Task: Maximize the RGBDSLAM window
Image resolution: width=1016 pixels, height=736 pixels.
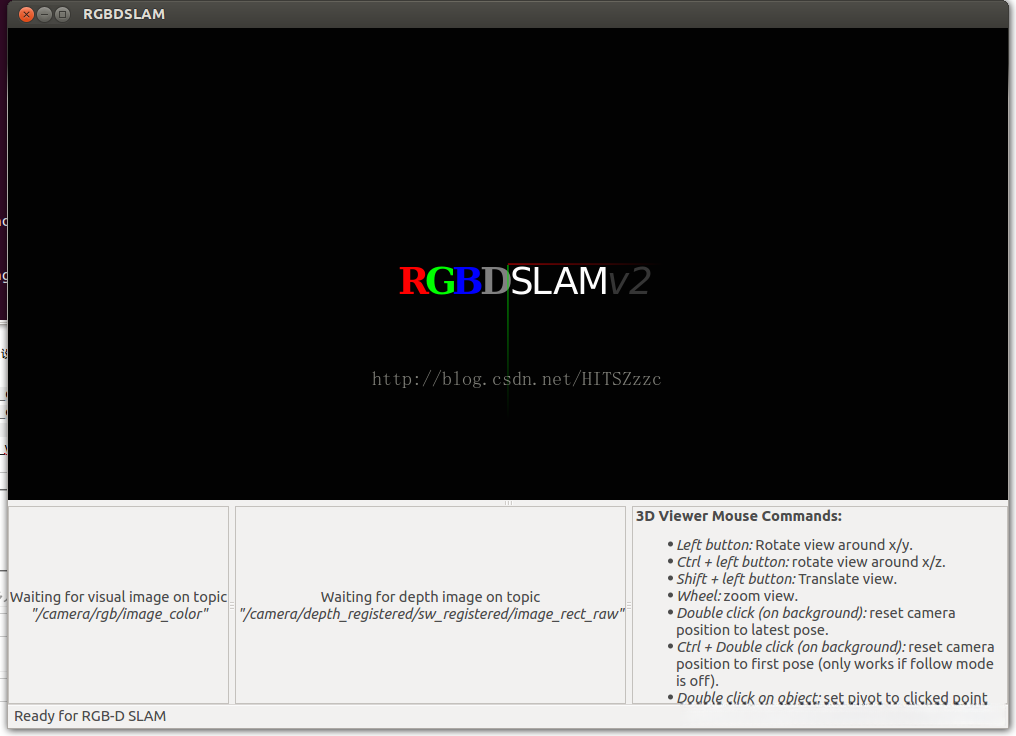Action: 62,14
